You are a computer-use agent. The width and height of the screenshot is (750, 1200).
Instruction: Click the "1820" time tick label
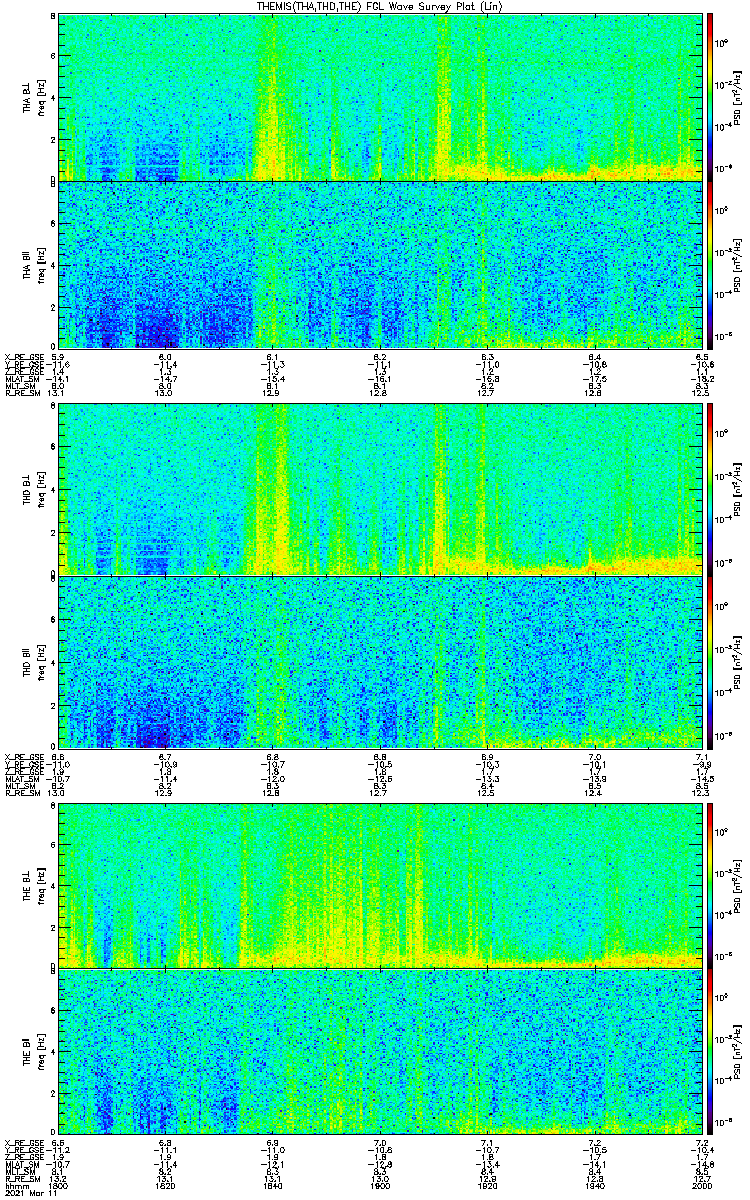point(166,1187)
